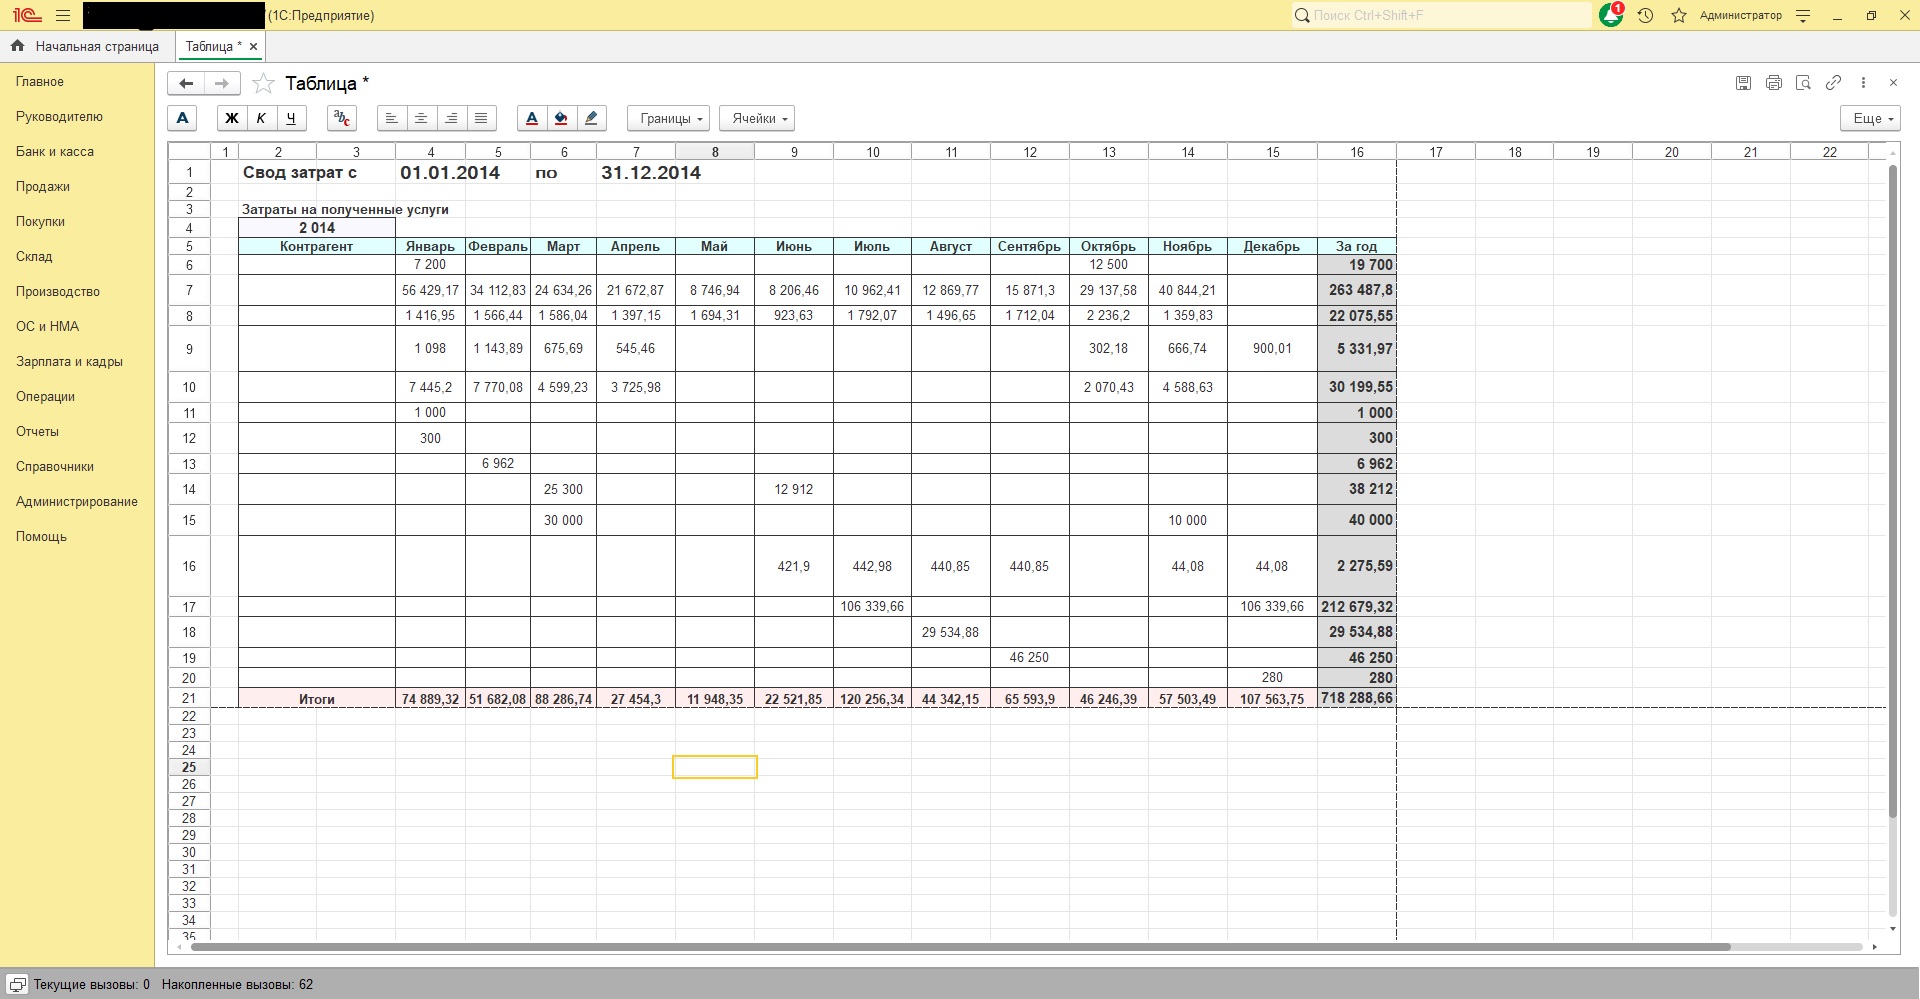Open the Покупки section
Viewport: 1920px width, 999px height.
pyautogui.click(x=40, y=222)
